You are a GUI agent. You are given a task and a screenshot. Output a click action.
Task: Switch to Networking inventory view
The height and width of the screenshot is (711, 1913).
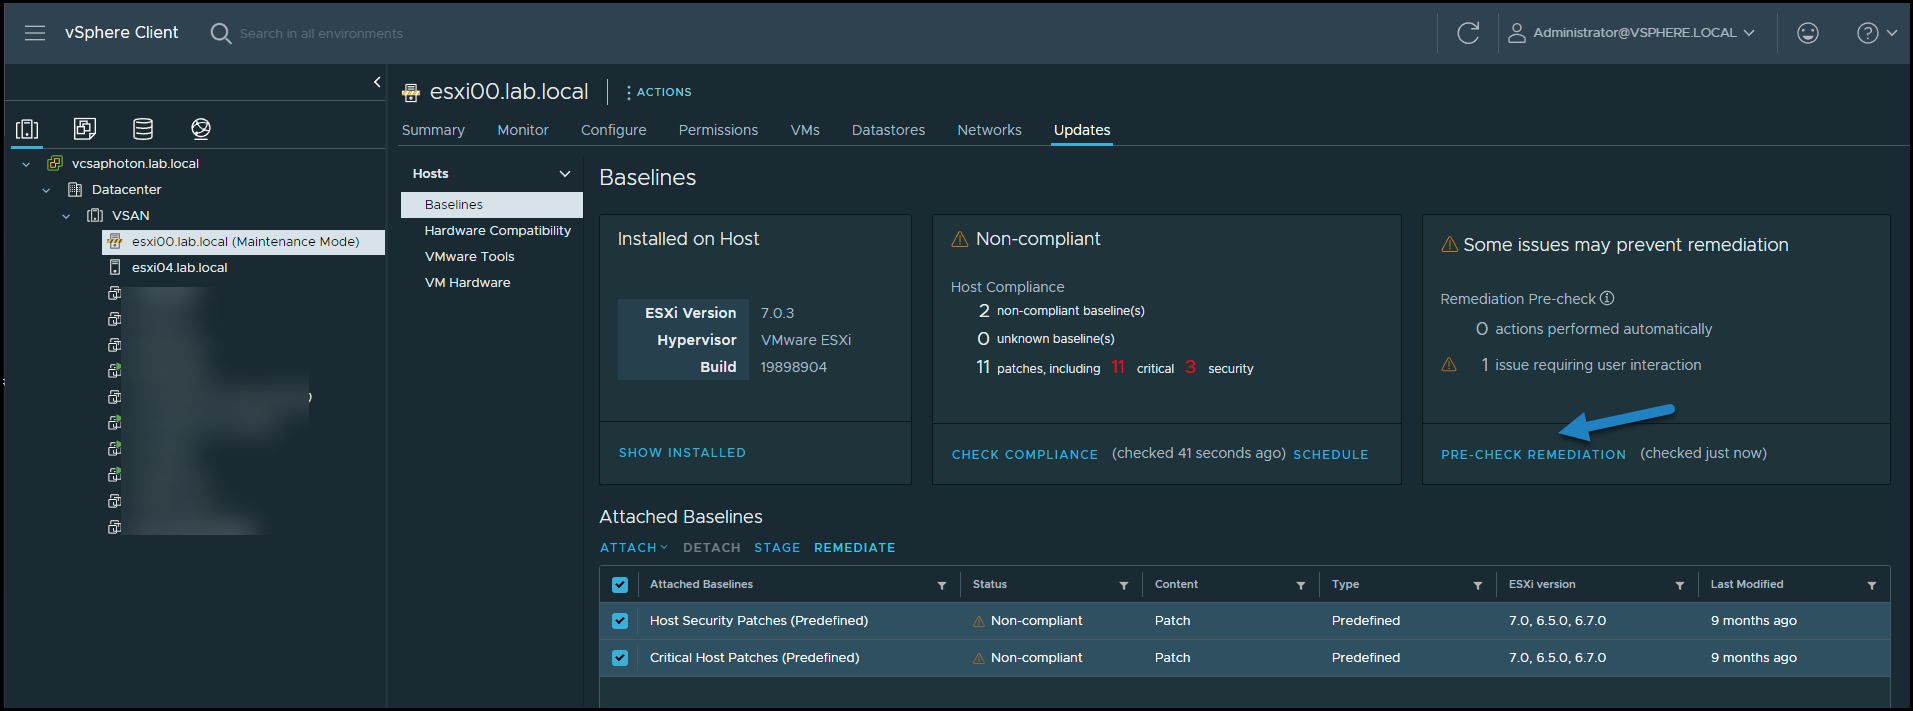[x=201, y=128]
